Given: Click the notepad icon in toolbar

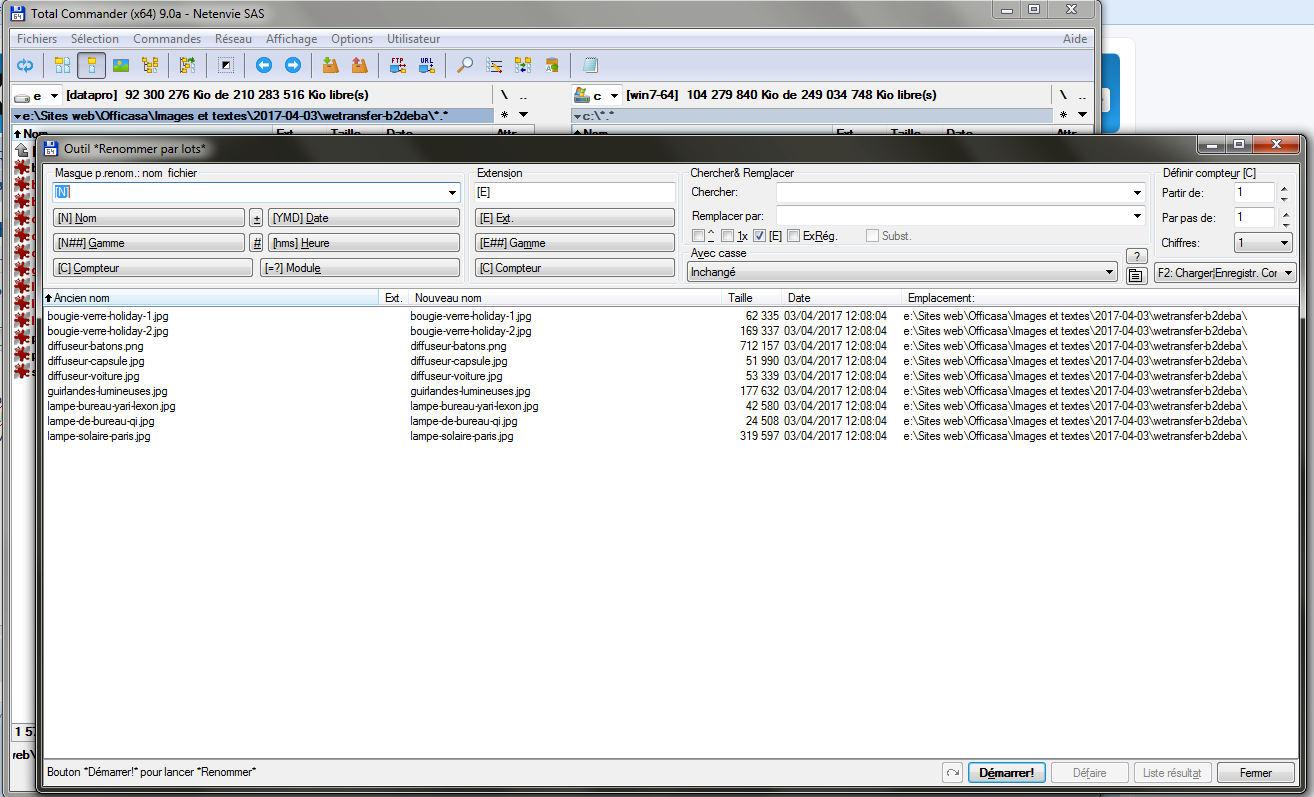Looking at the screenshot, I should (590, 66).
